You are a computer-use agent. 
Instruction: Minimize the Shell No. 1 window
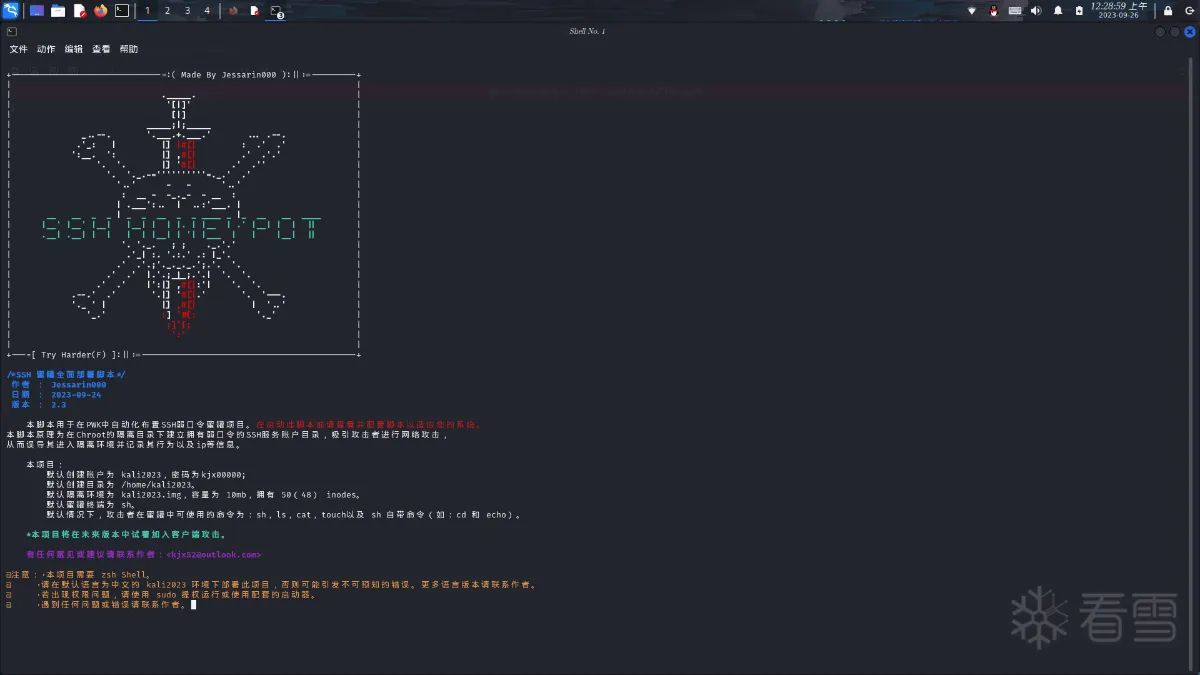[1160, 31]
